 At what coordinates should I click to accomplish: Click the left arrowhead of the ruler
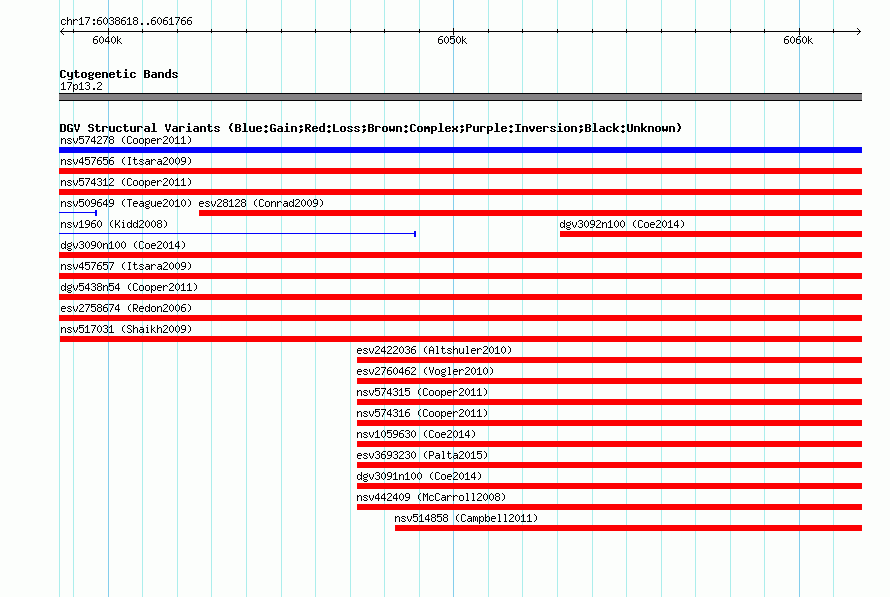tap(62, 31)
